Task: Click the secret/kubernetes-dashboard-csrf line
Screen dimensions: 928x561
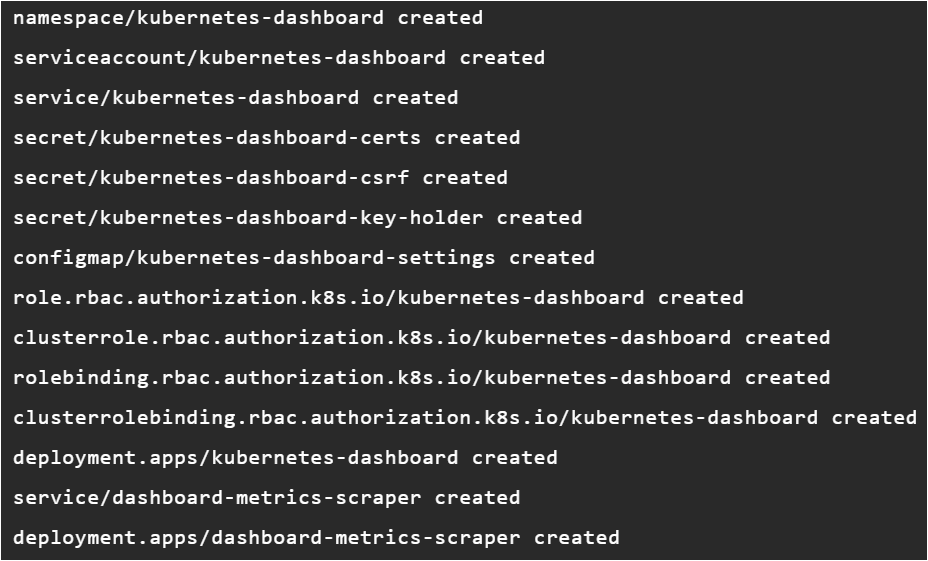Action: (x=260, y=178)
